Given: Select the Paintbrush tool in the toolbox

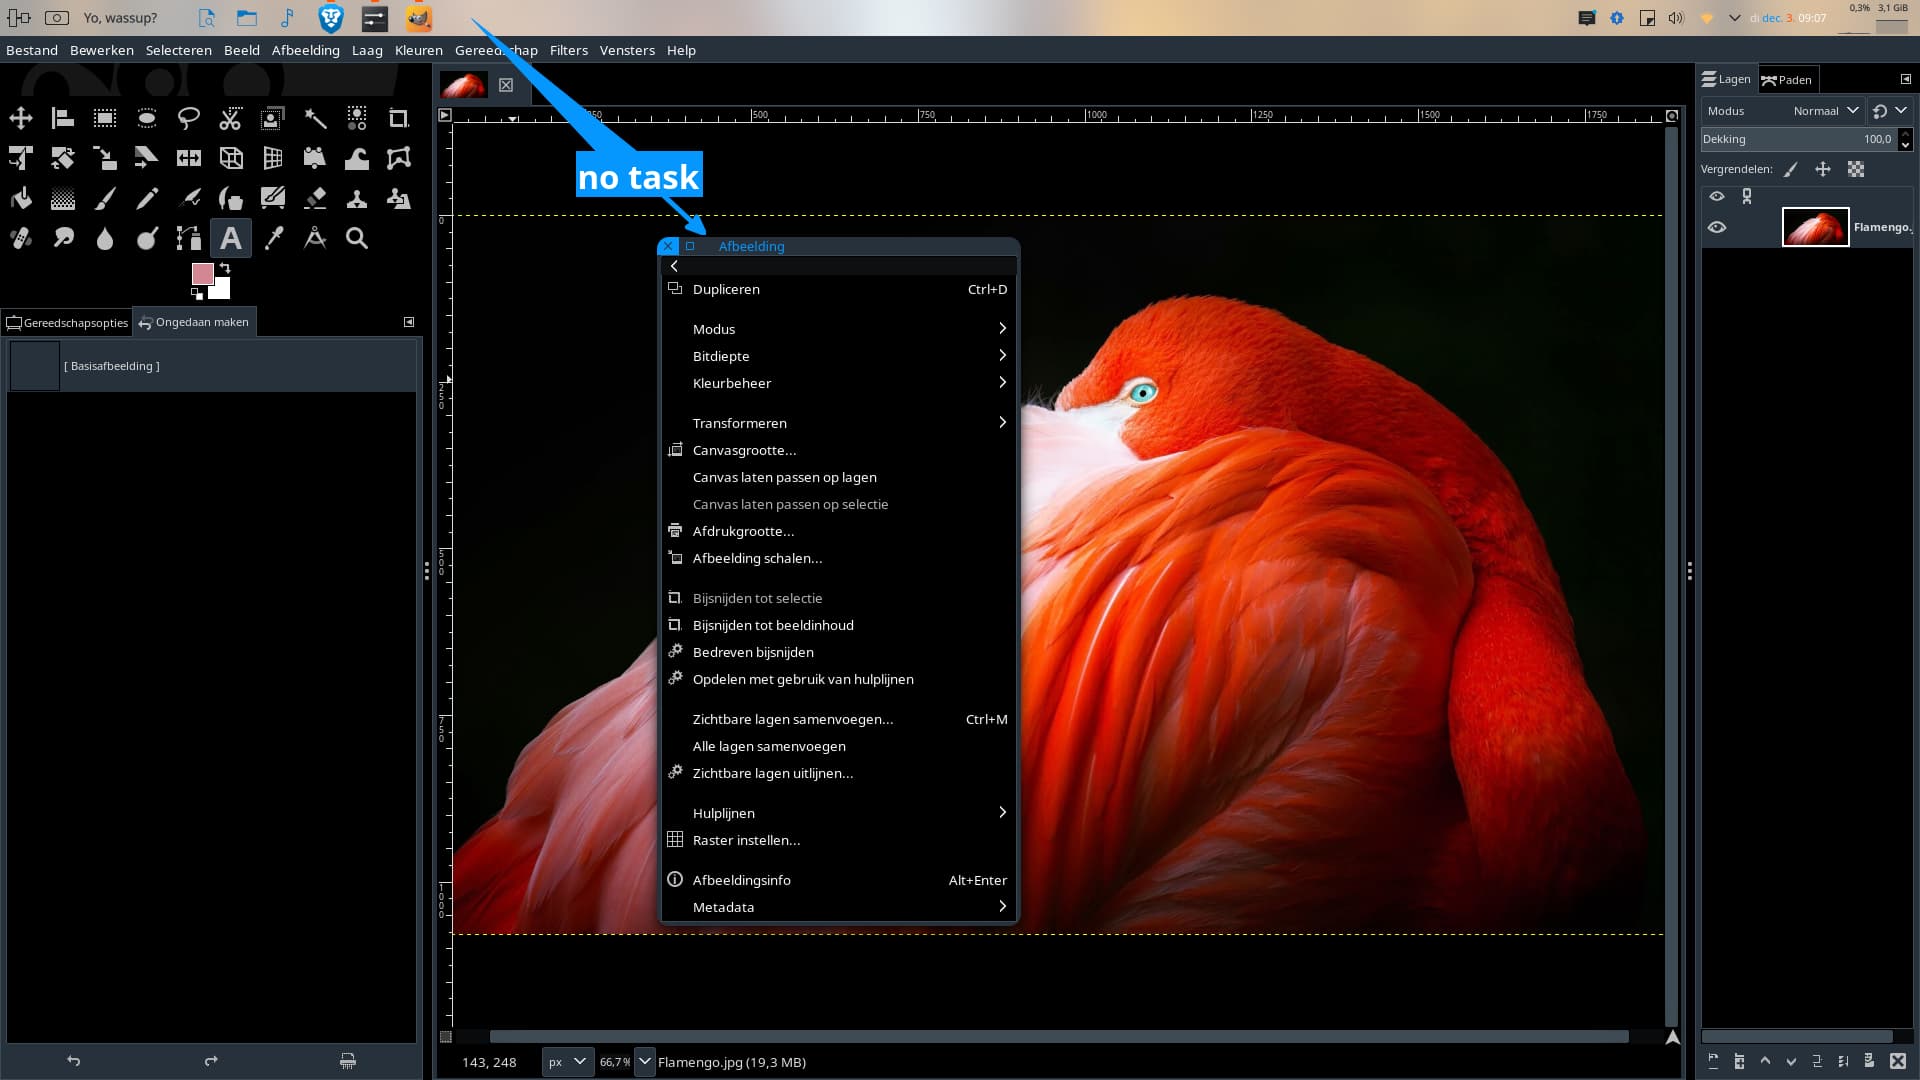Looking at the screenshot, I should point(104,198).
